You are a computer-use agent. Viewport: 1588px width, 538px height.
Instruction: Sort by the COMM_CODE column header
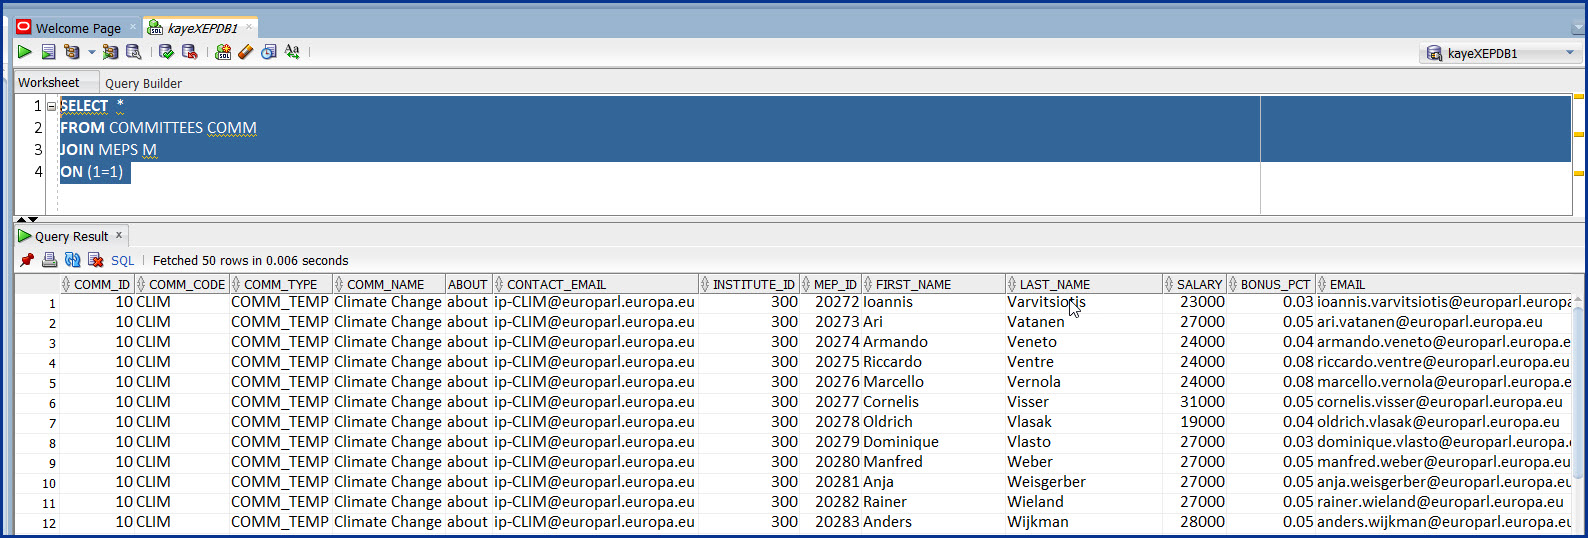click(181, 284)
